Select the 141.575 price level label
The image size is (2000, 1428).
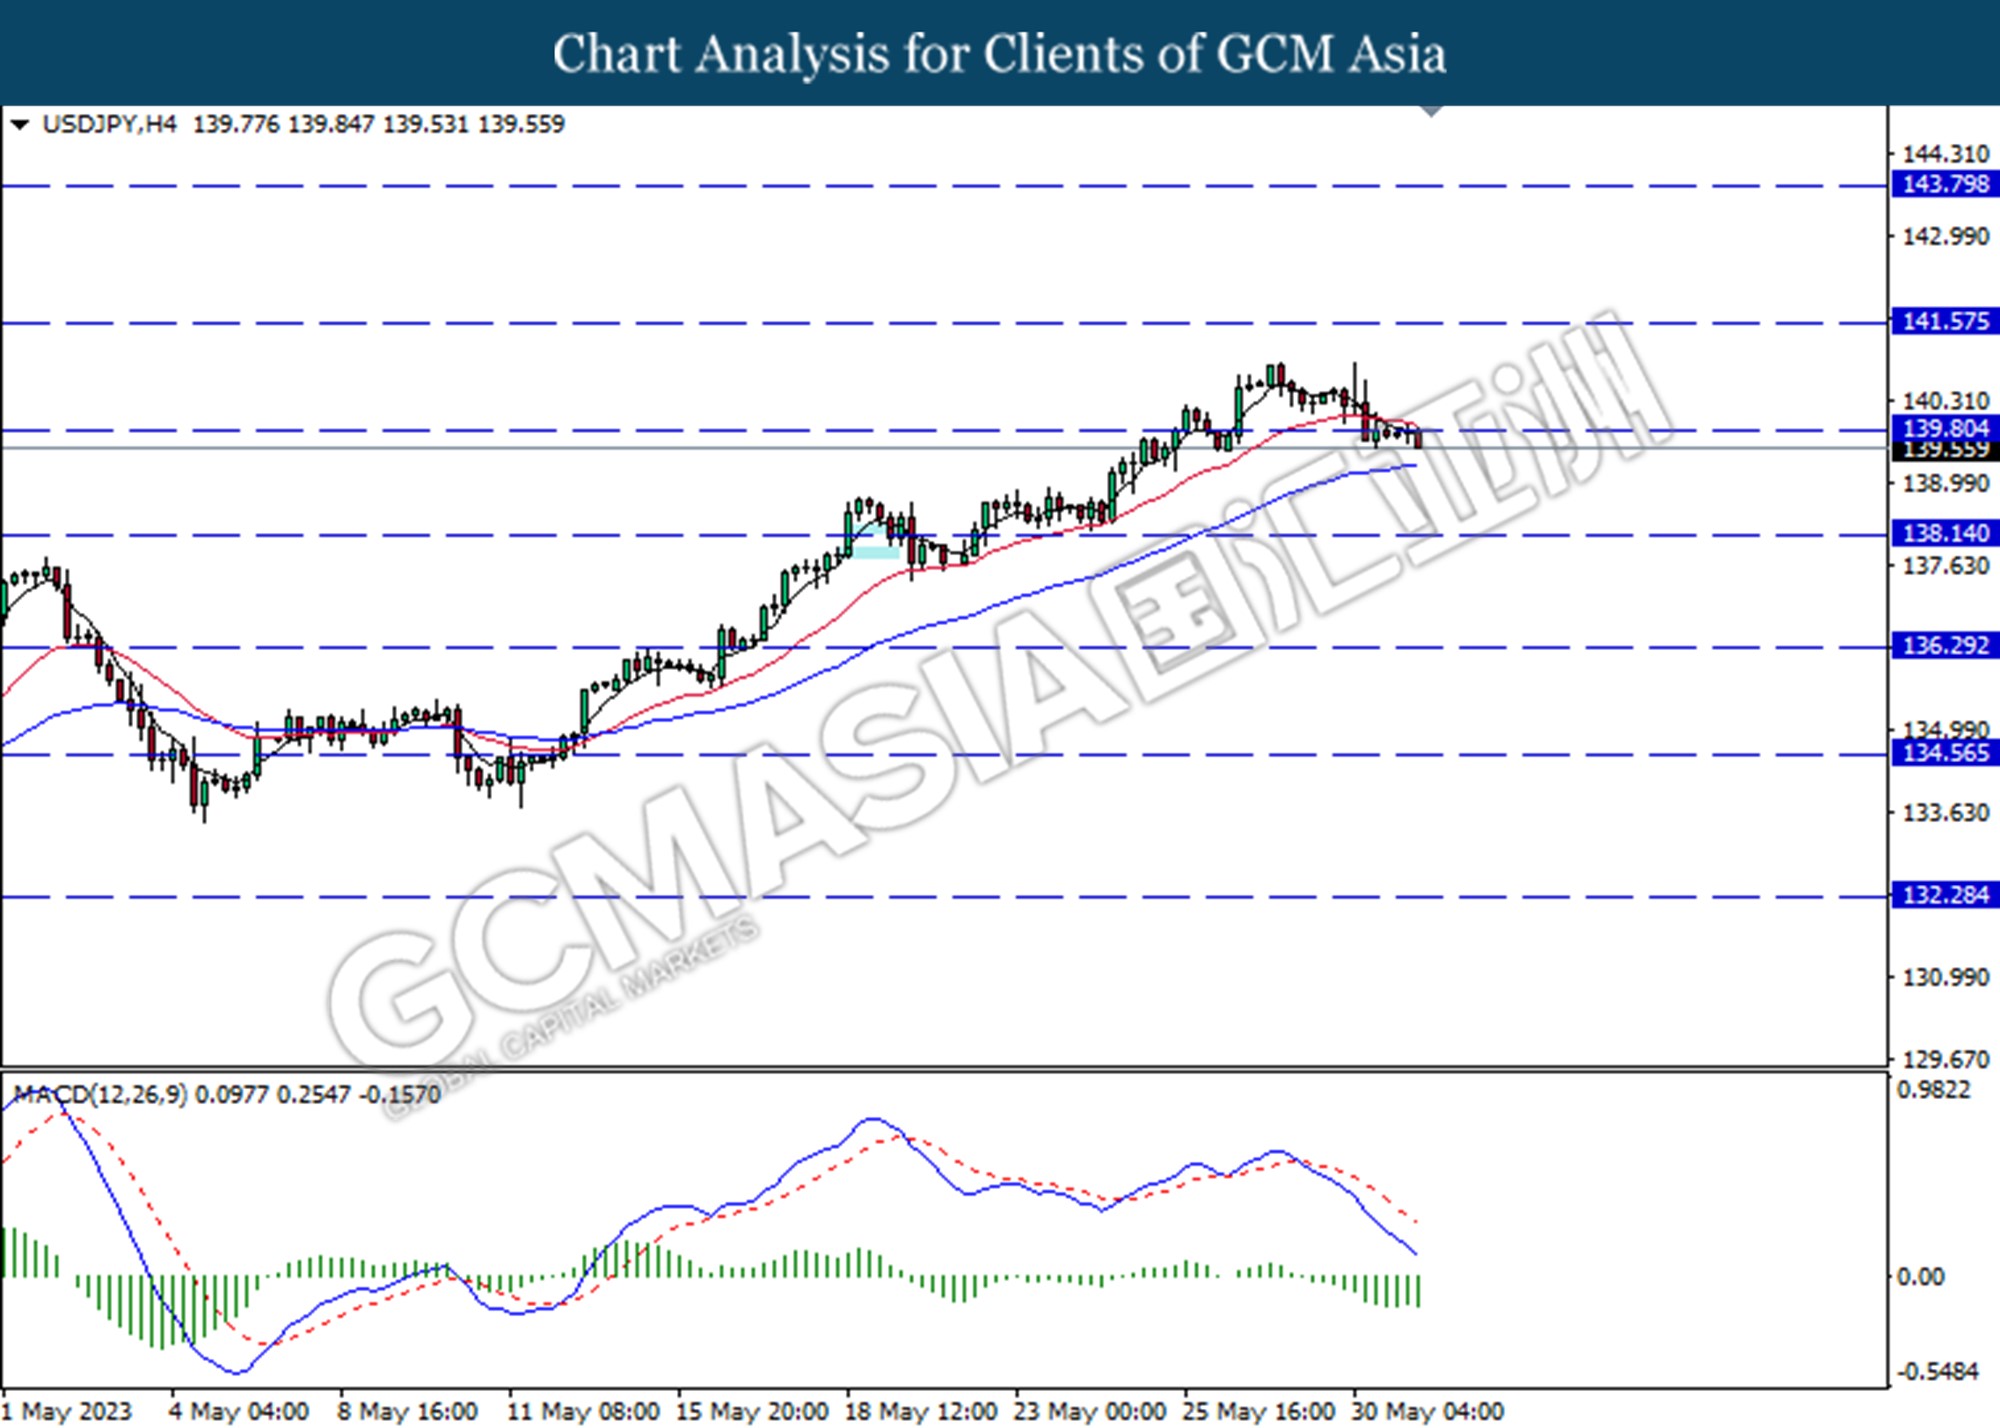[1945, 321]
